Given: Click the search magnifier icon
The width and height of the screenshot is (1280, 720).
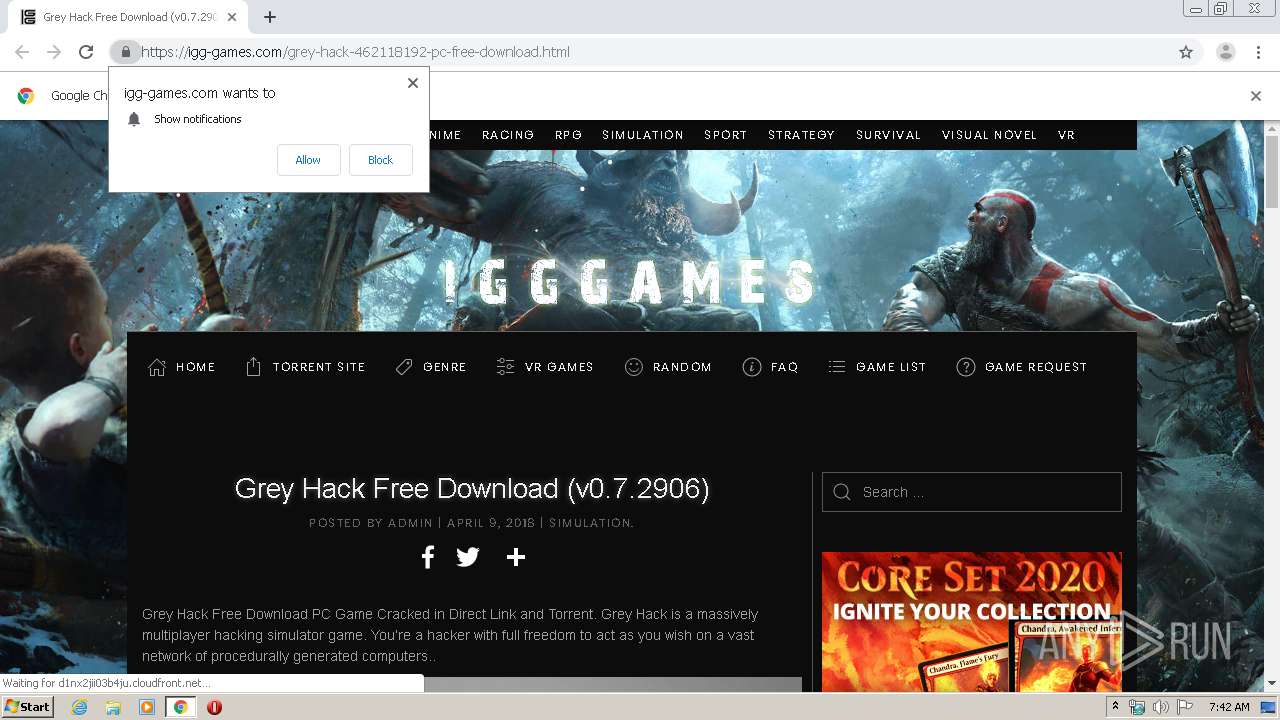Looking at the screenshot, I should pos(842,492).
